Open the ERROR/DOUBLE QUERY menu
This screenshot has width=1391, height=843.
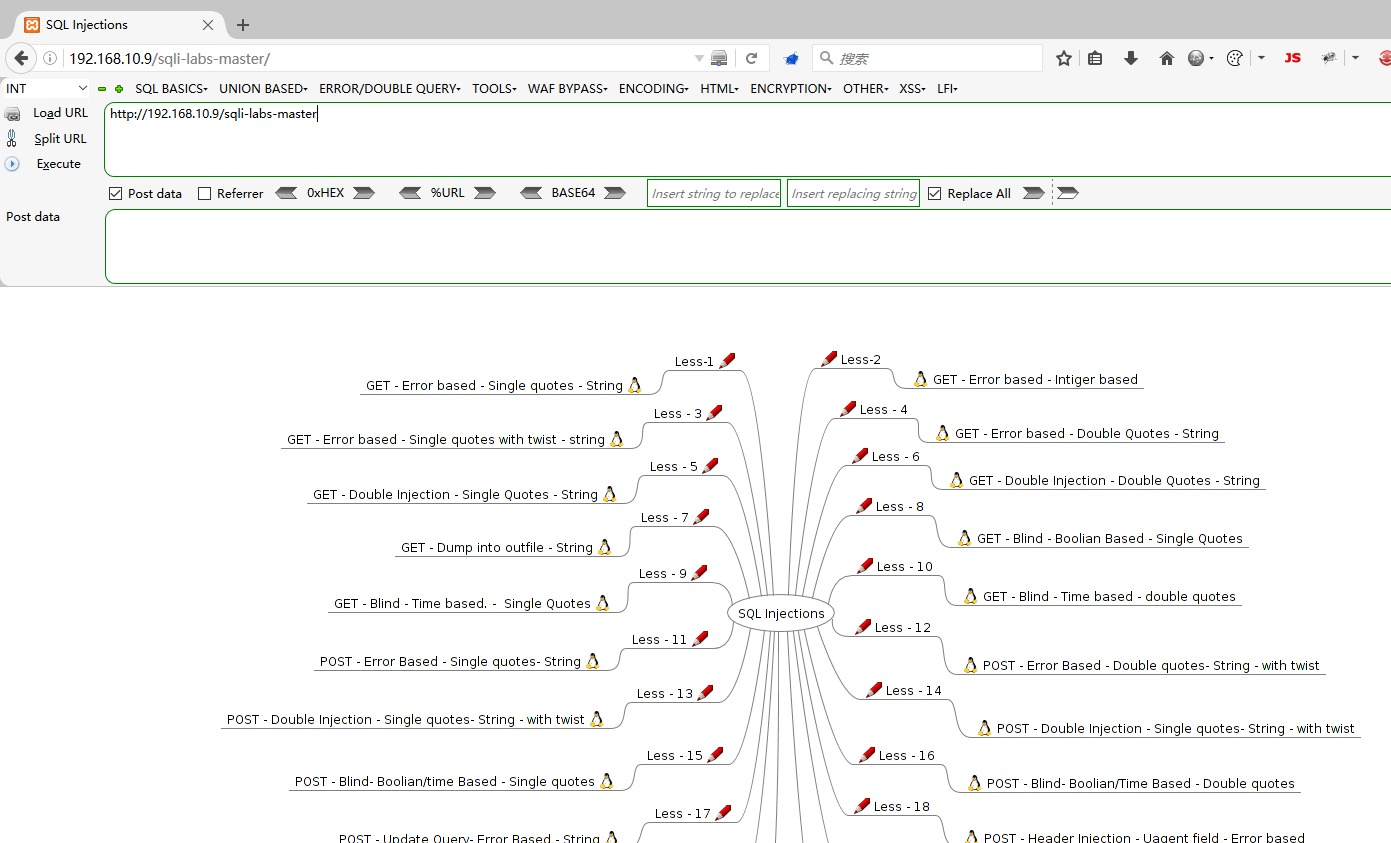[x=390, y=89]
